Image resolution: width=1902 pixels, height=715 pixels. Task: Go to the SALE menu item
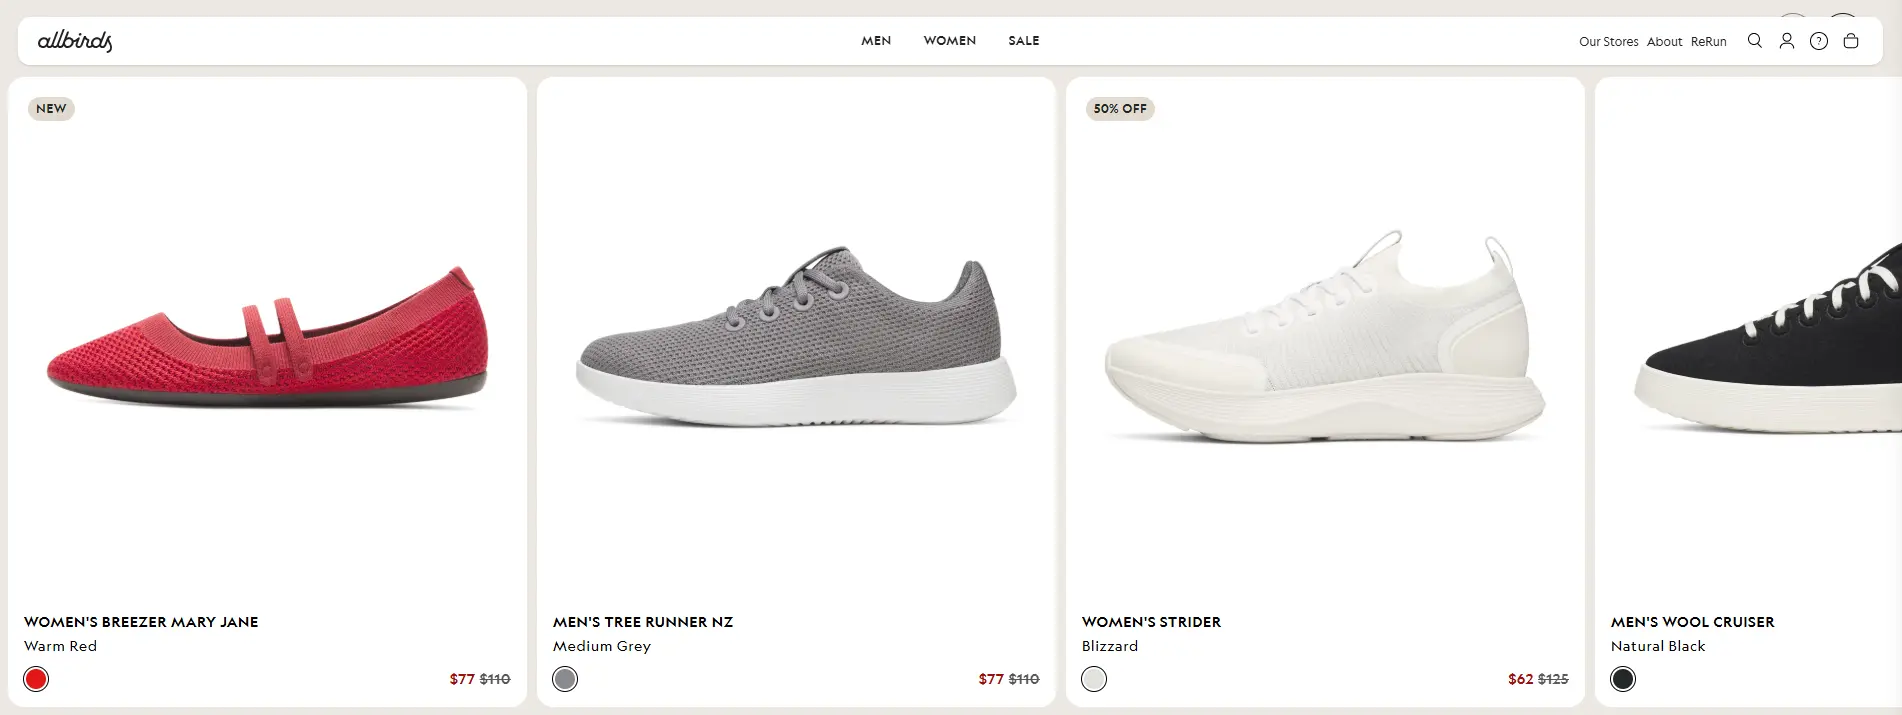tap(1023, 41)
